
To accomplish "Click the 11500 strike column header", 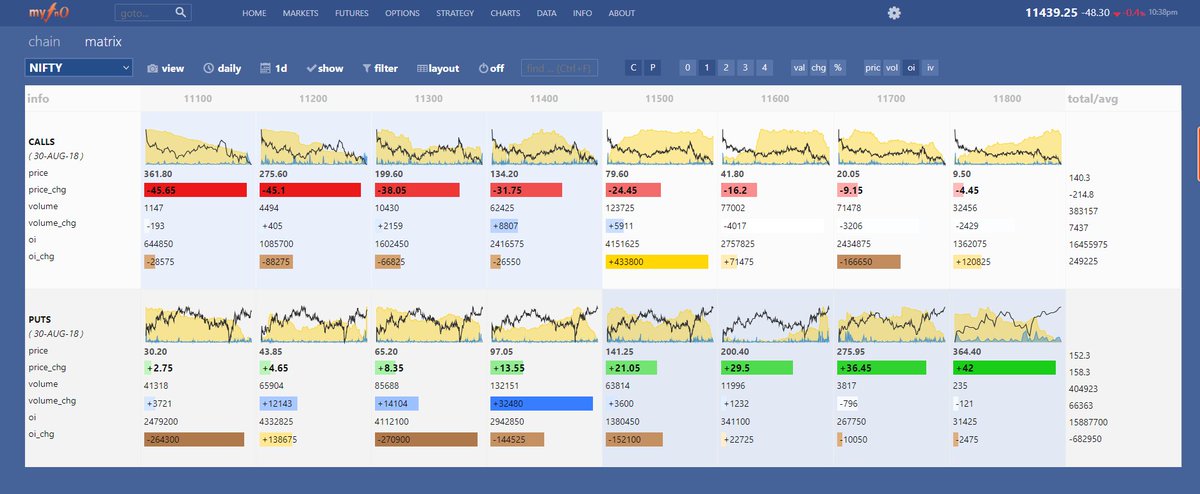I will 659,99.
